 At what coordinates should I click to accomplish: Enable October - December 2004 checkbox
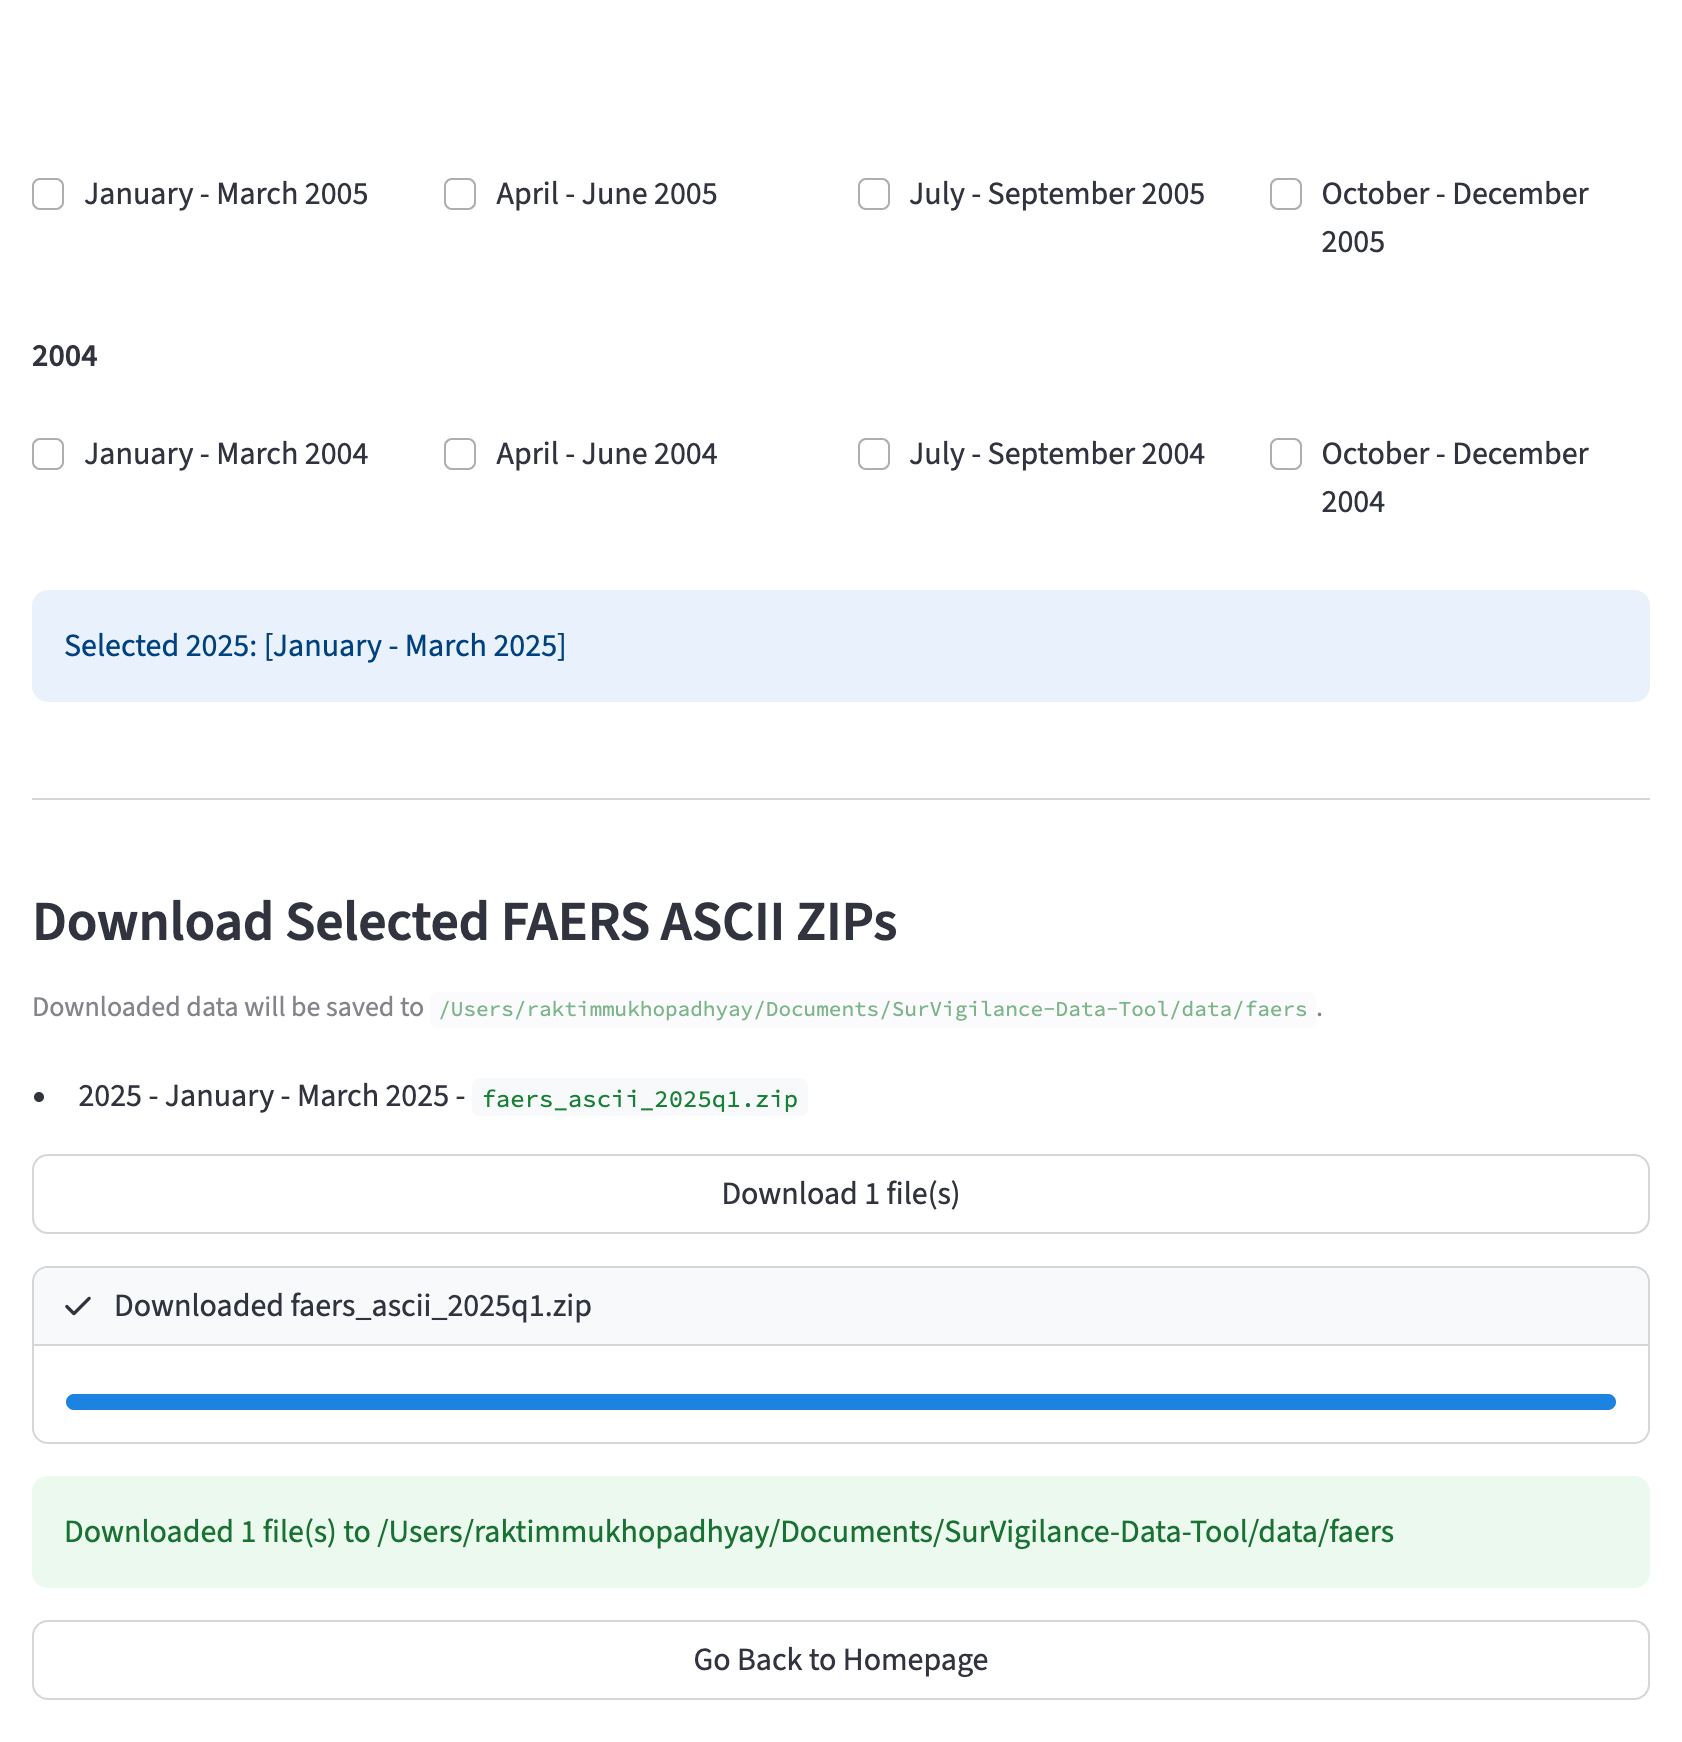coord(1286,454)
